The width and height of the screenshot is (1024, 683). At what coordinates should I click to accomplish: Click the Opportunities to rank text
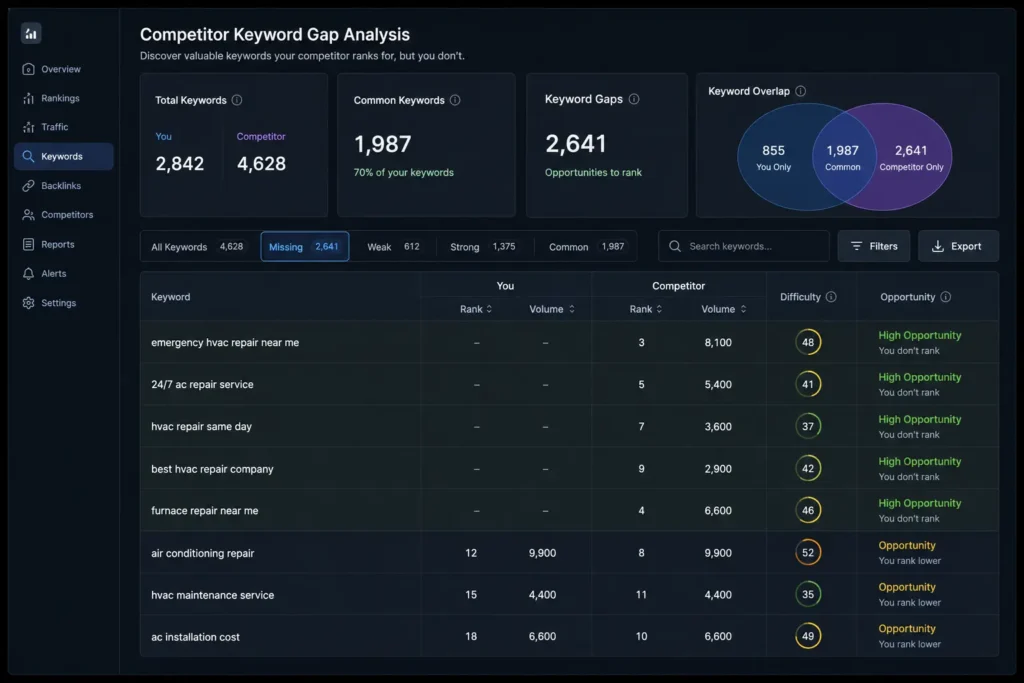(x=593, y=172)
